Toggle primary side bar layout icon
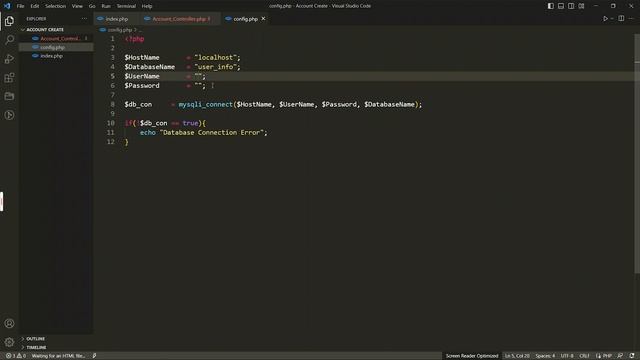The height and width of the screenshot is (360, 640). pyautogui.click(x=551, y=6)
